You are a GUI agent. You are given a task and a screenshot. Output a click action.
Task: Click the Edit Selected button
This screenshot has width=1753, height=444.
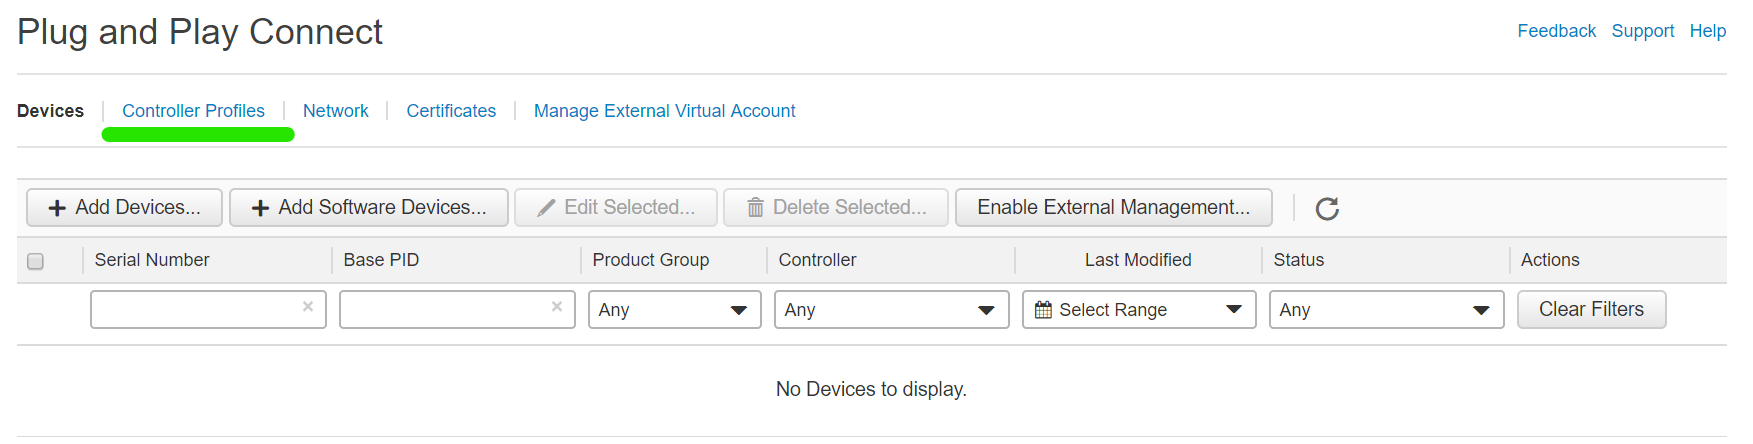tap(616, 208)
